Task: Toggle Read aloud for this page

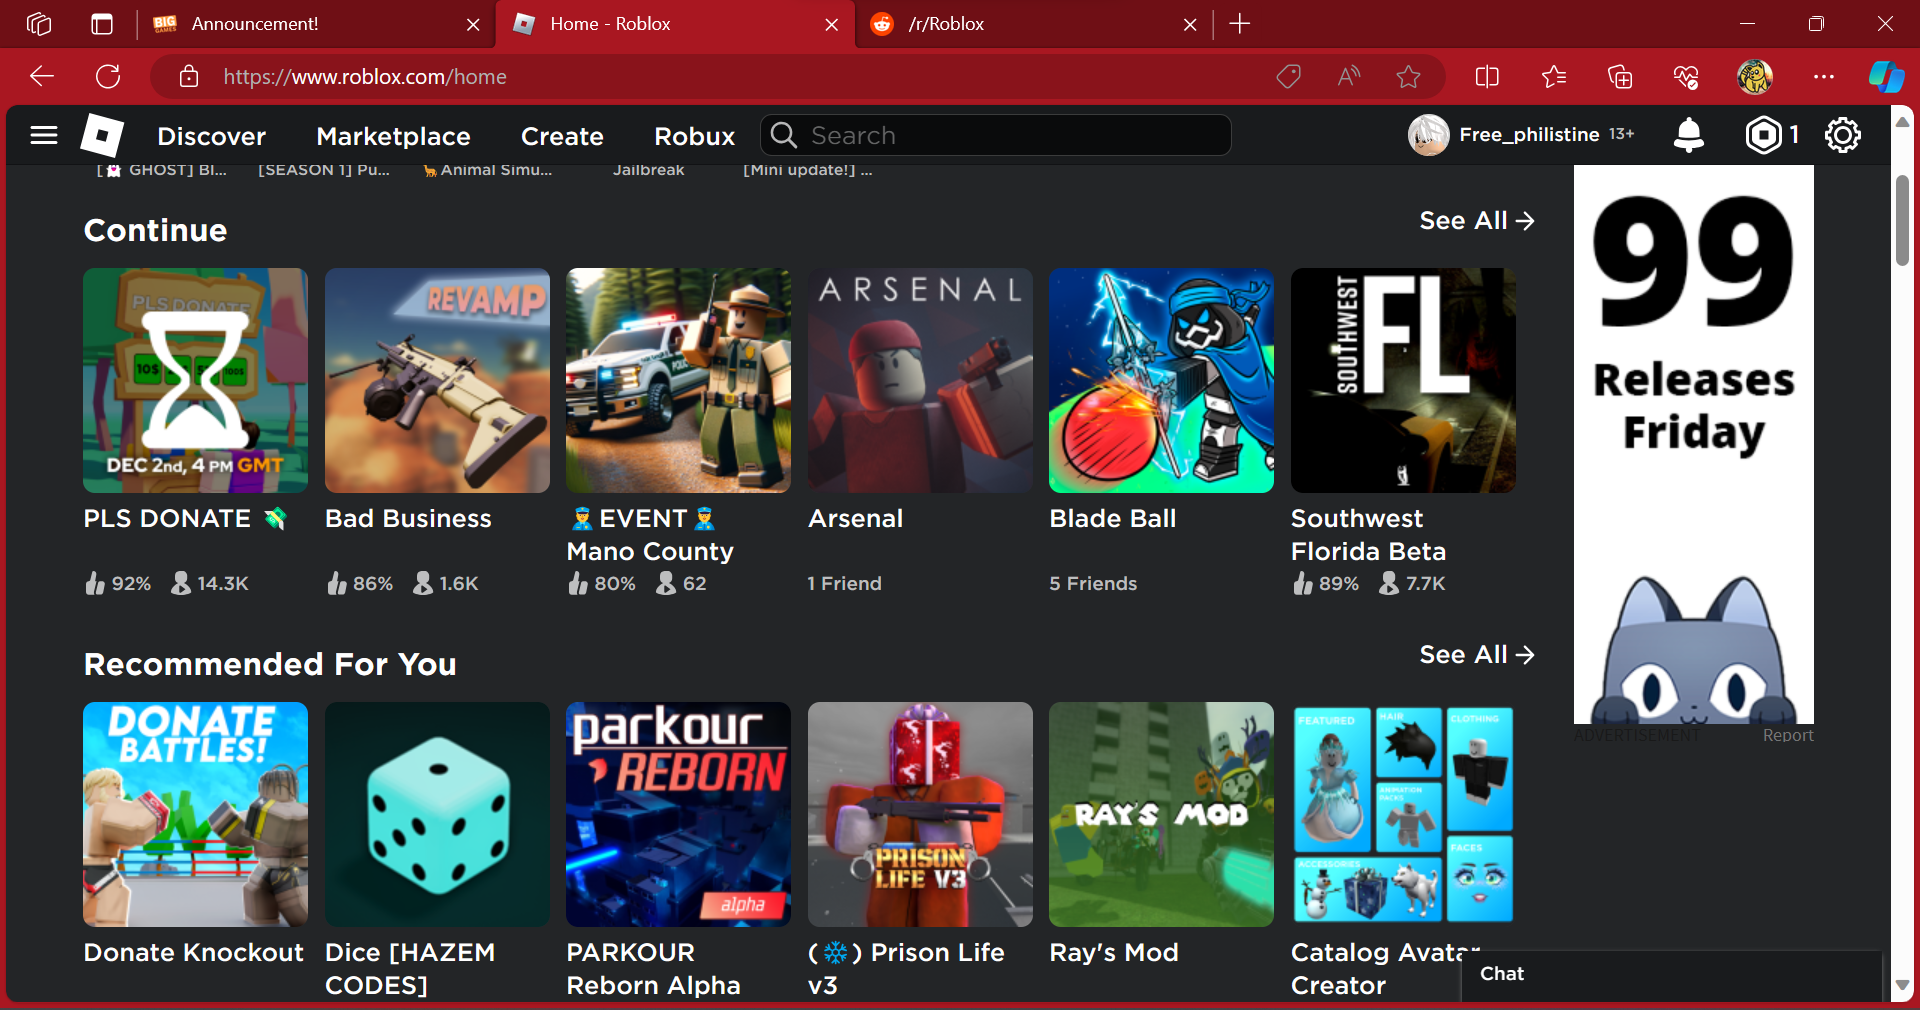Action: pyautogui.click(x=1348, y=77)
